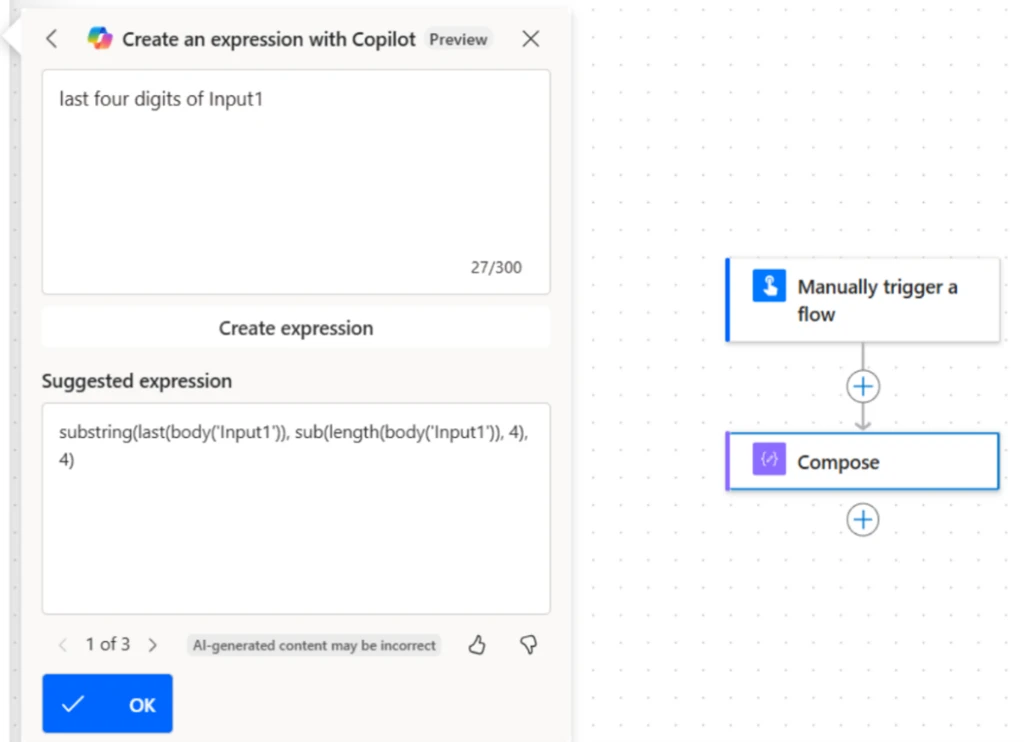Click the prompt text box
The image size is (1024, 742).
click(295, 180)
